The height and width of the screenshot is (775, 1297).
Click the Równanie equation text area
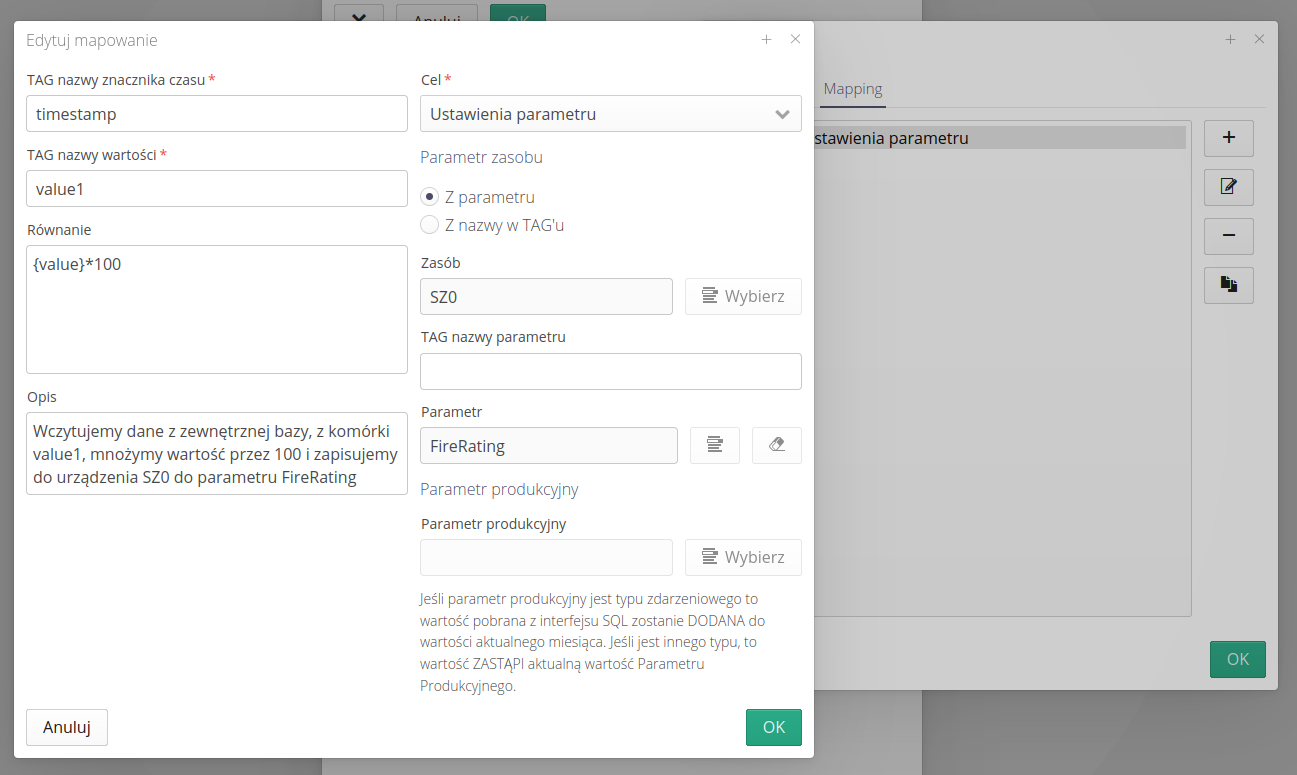tap(216, 309)
